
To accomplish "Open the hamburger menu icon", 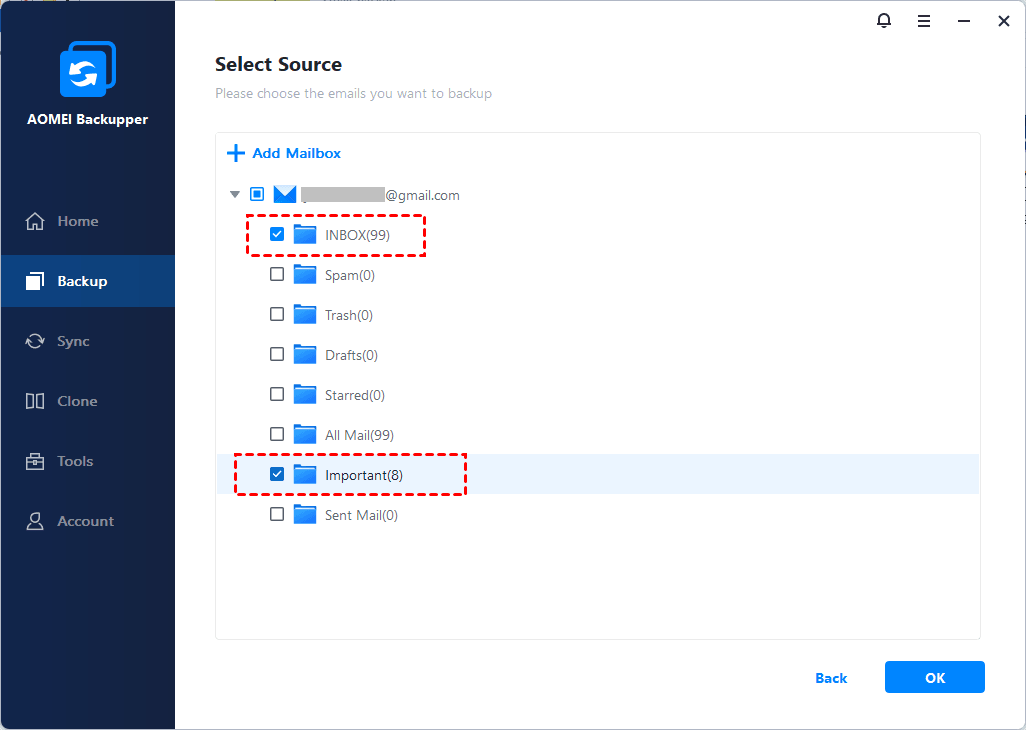I will tap(924, 21).
